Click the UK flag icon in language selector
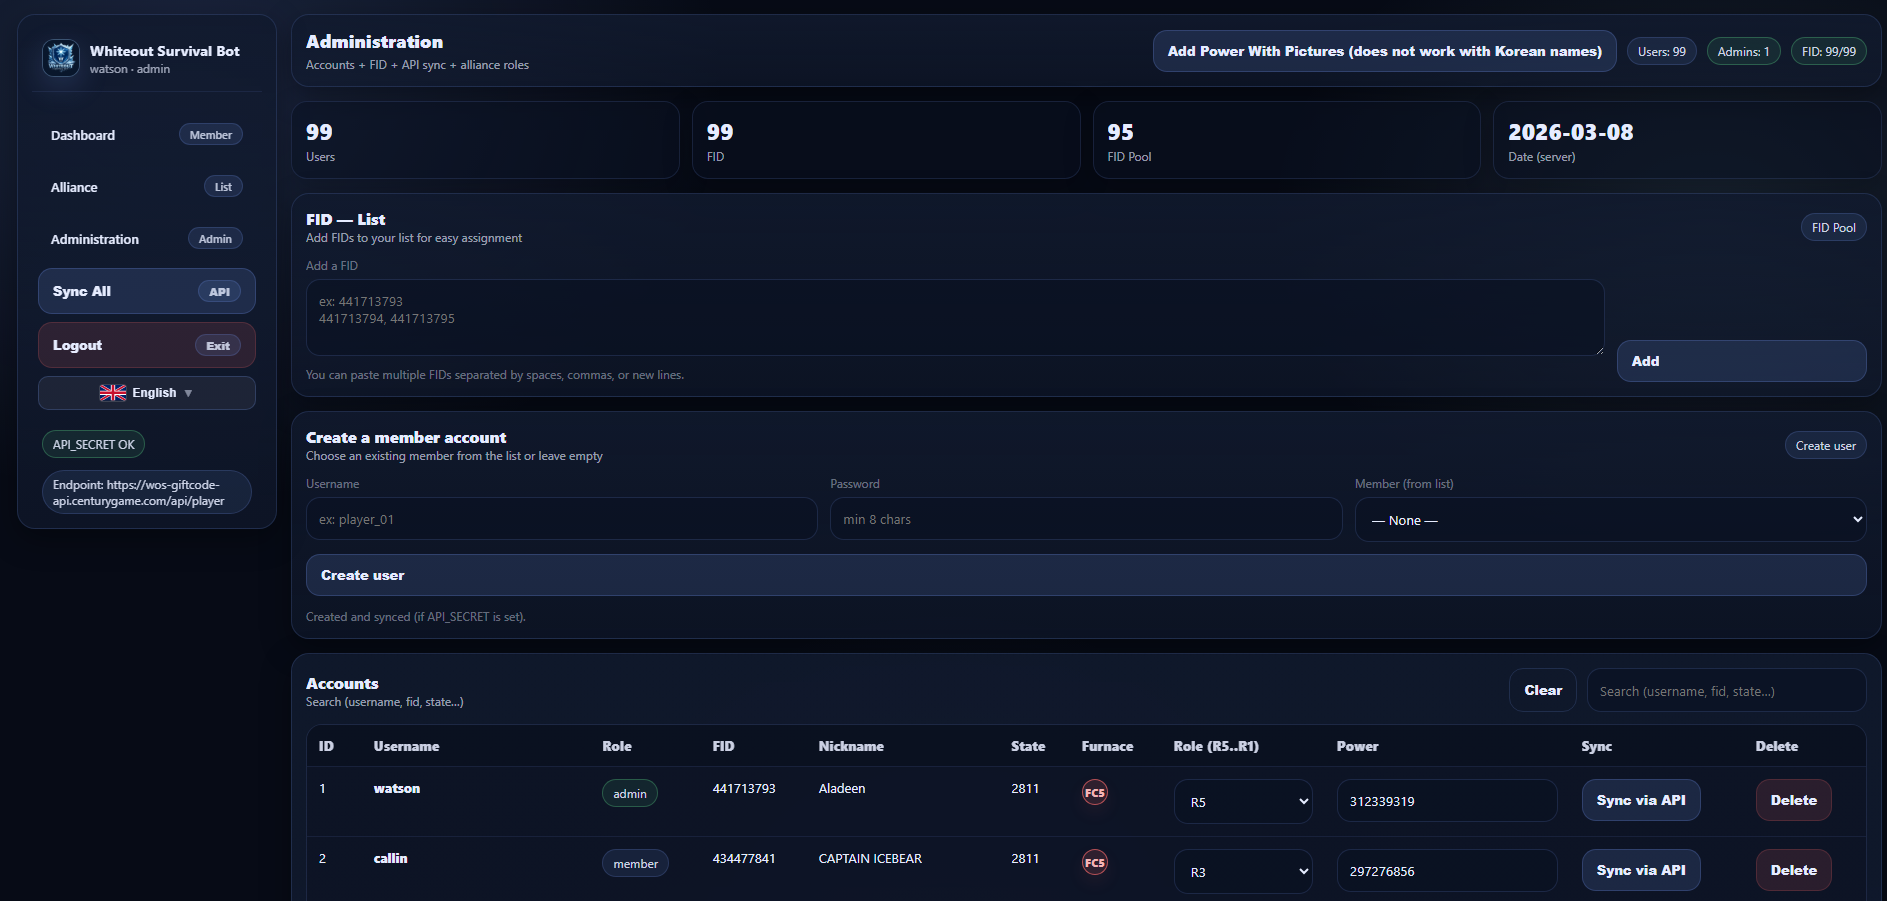Screen dimensions: 1887x901 [113, 392]
